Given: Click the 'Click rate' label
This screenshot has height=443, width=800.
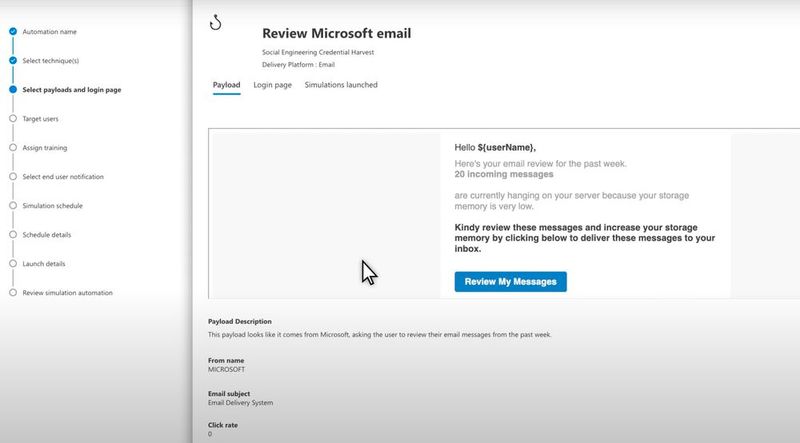Looking at the screenshot, I should coord(223,425).
